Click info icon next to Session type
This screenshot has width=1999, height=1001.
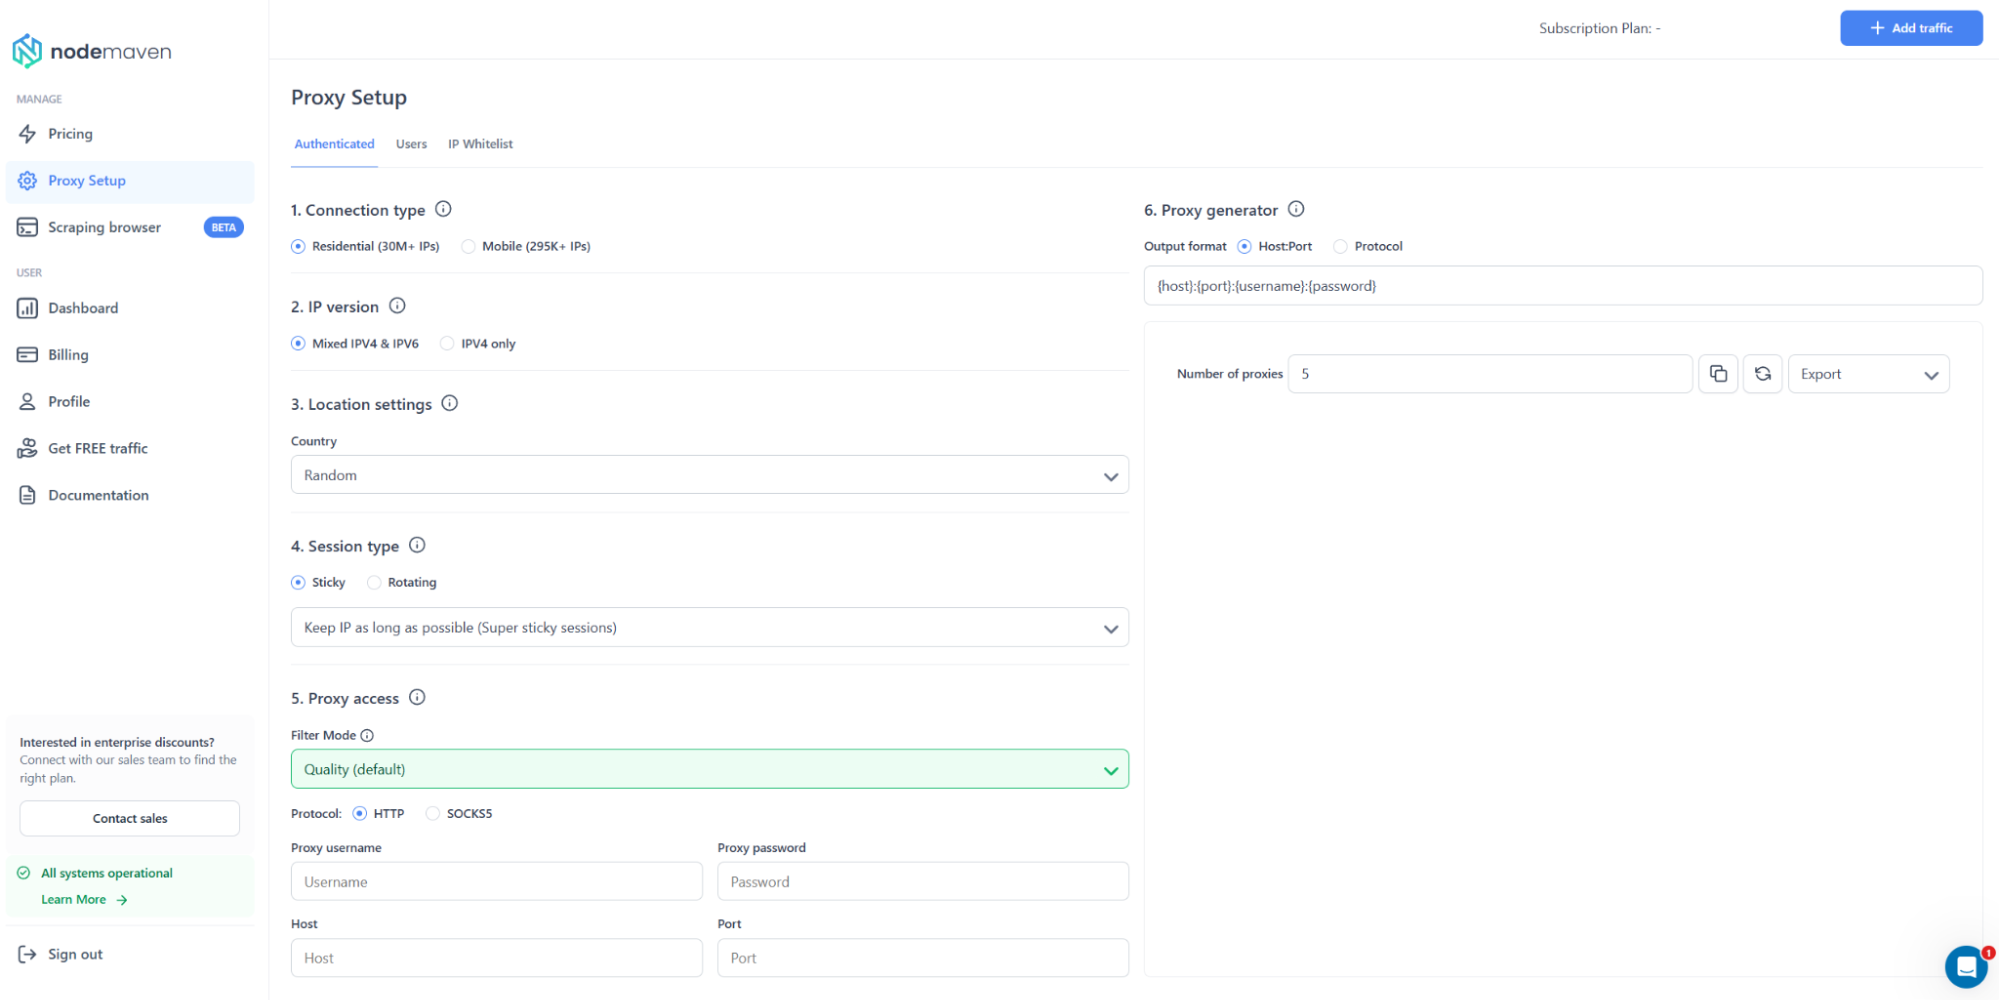click(x=417, y=545)
